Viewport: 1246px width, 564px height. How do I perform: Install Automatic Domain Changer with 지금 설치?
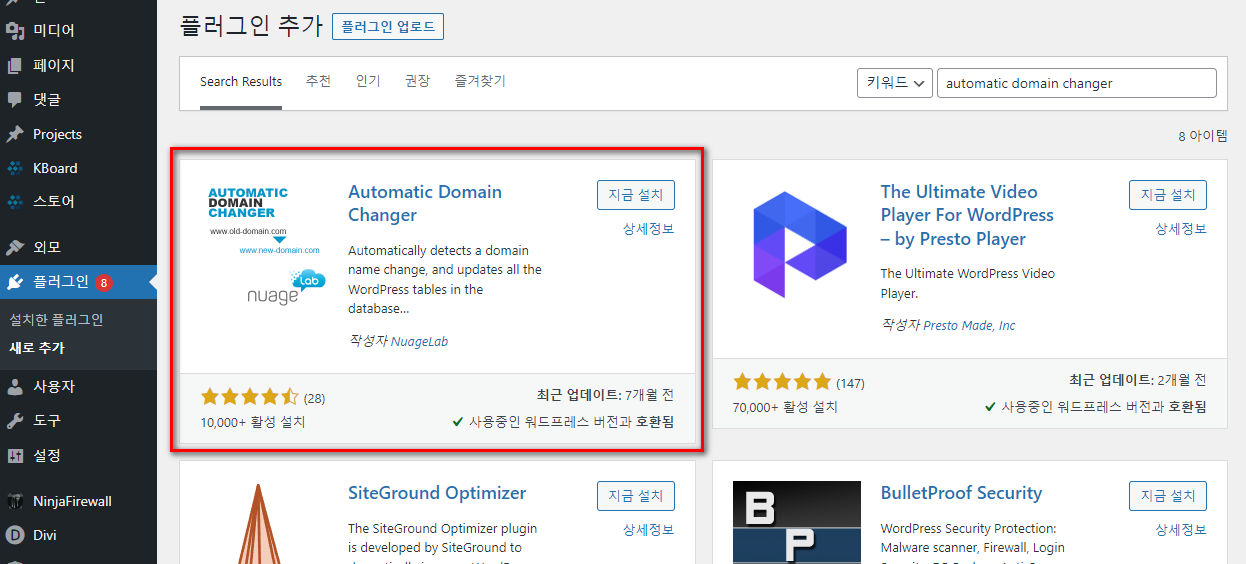point(636,194)
